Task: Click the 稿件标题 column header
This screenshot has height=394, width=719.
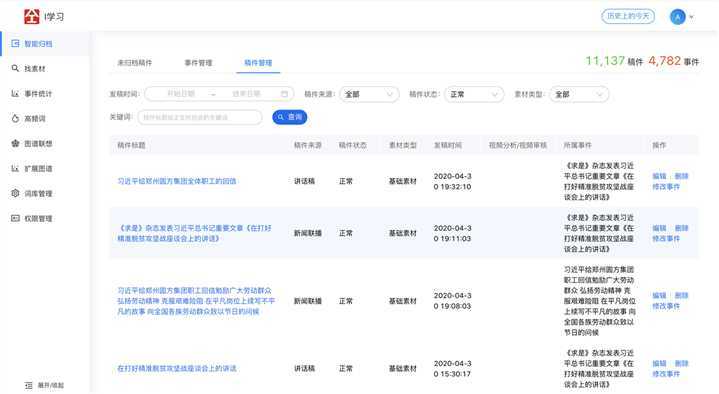Action: point(131,145)
